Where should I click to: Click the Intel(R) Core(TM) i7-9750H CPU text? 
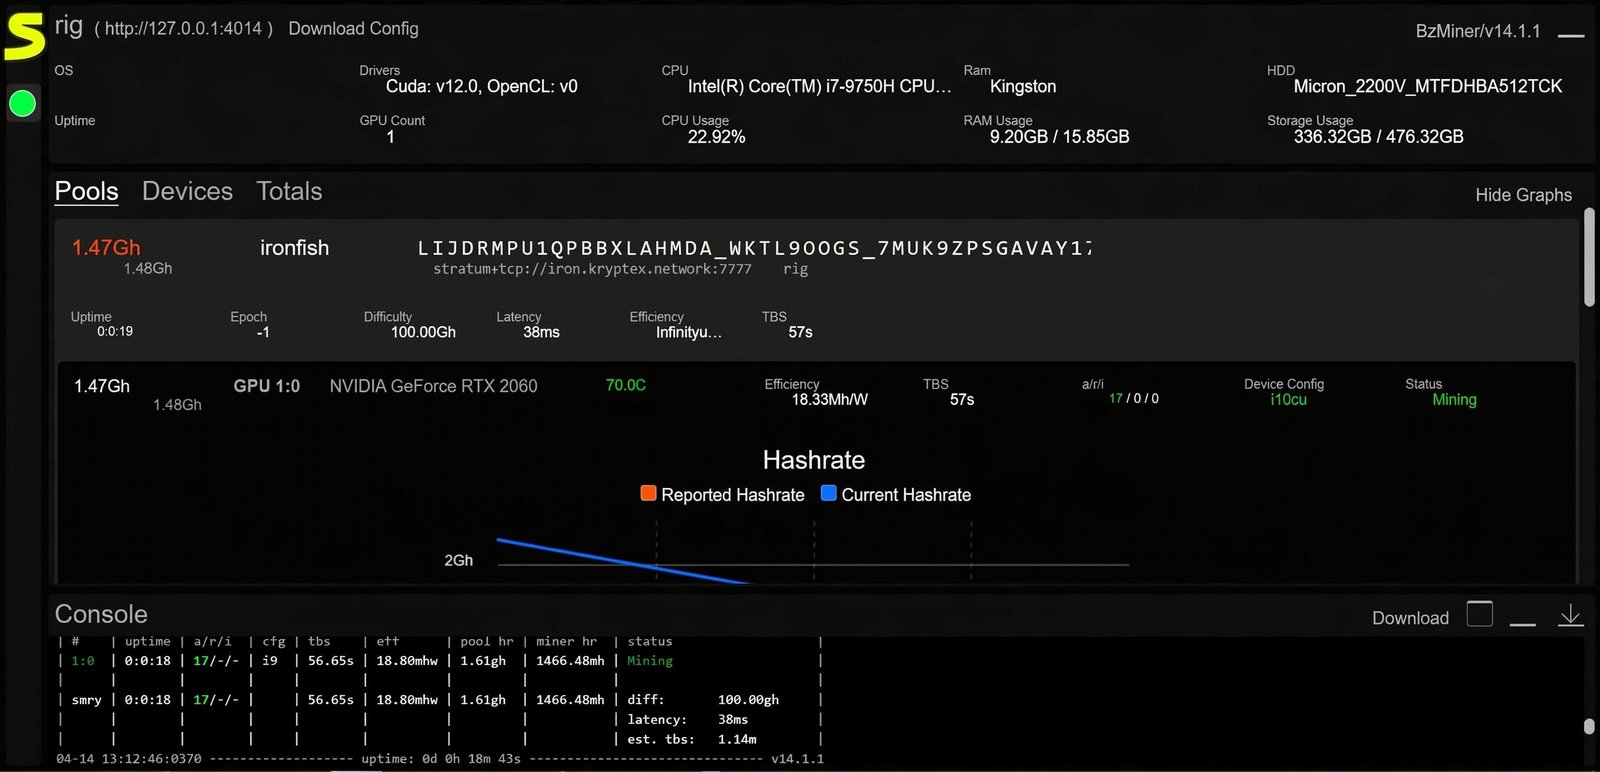820,87
